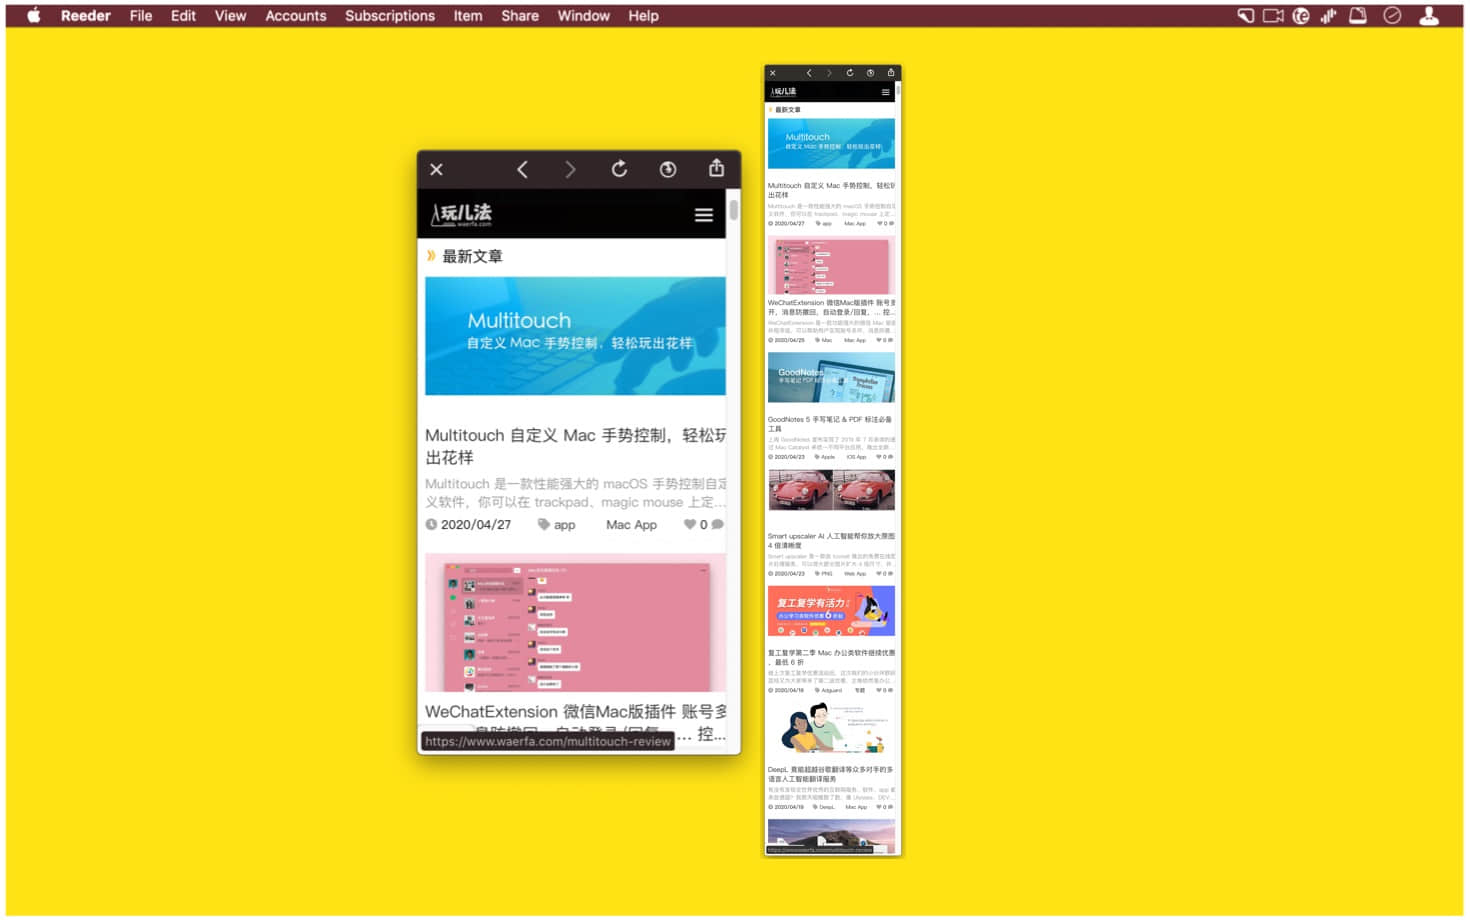Open the GoodNotes thumbnail in narrow window
The image size is (1470, 920).
pos(831,377)
